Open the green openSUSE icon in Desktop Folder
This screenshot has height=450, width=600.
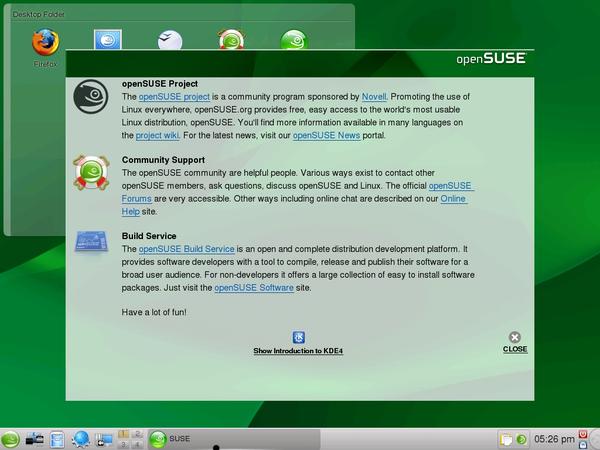tap(294, 40)
